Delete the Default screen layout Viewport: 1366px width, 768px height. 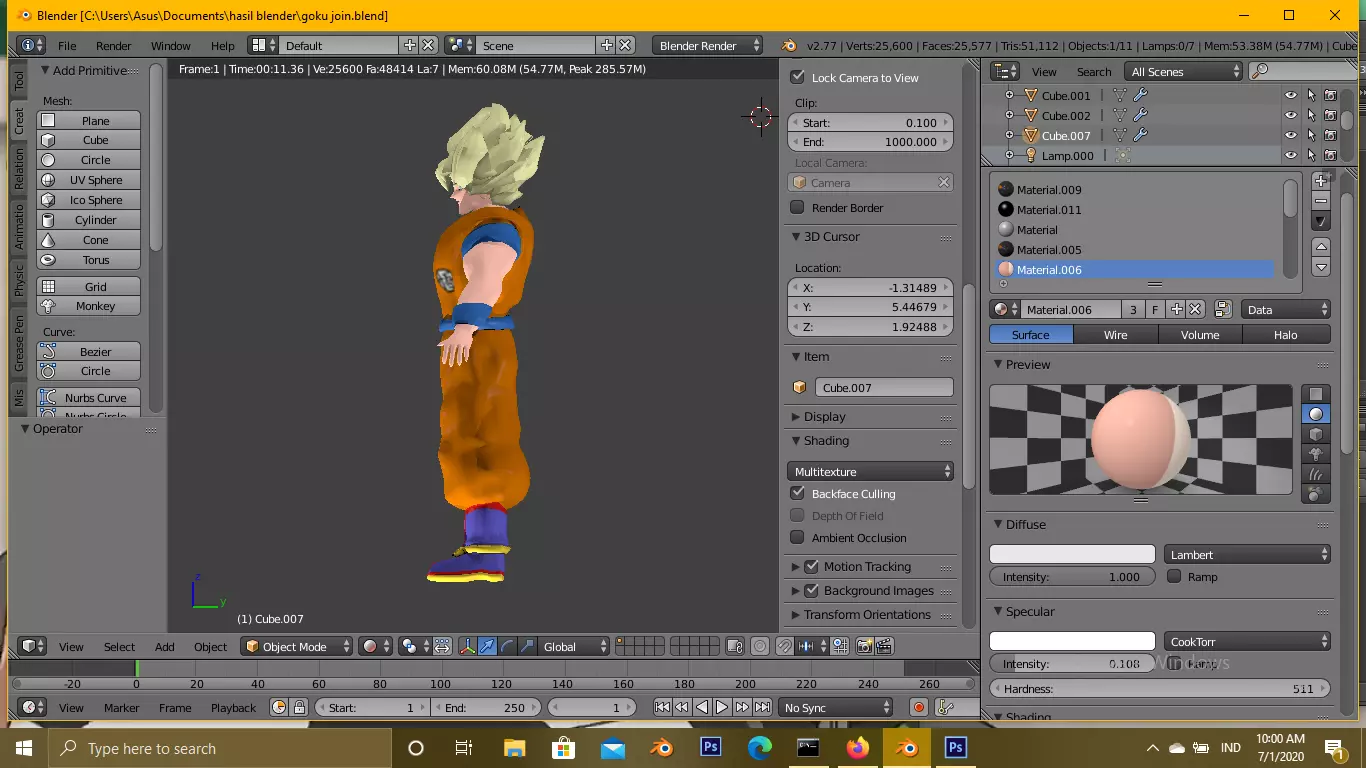click(428, 45)
